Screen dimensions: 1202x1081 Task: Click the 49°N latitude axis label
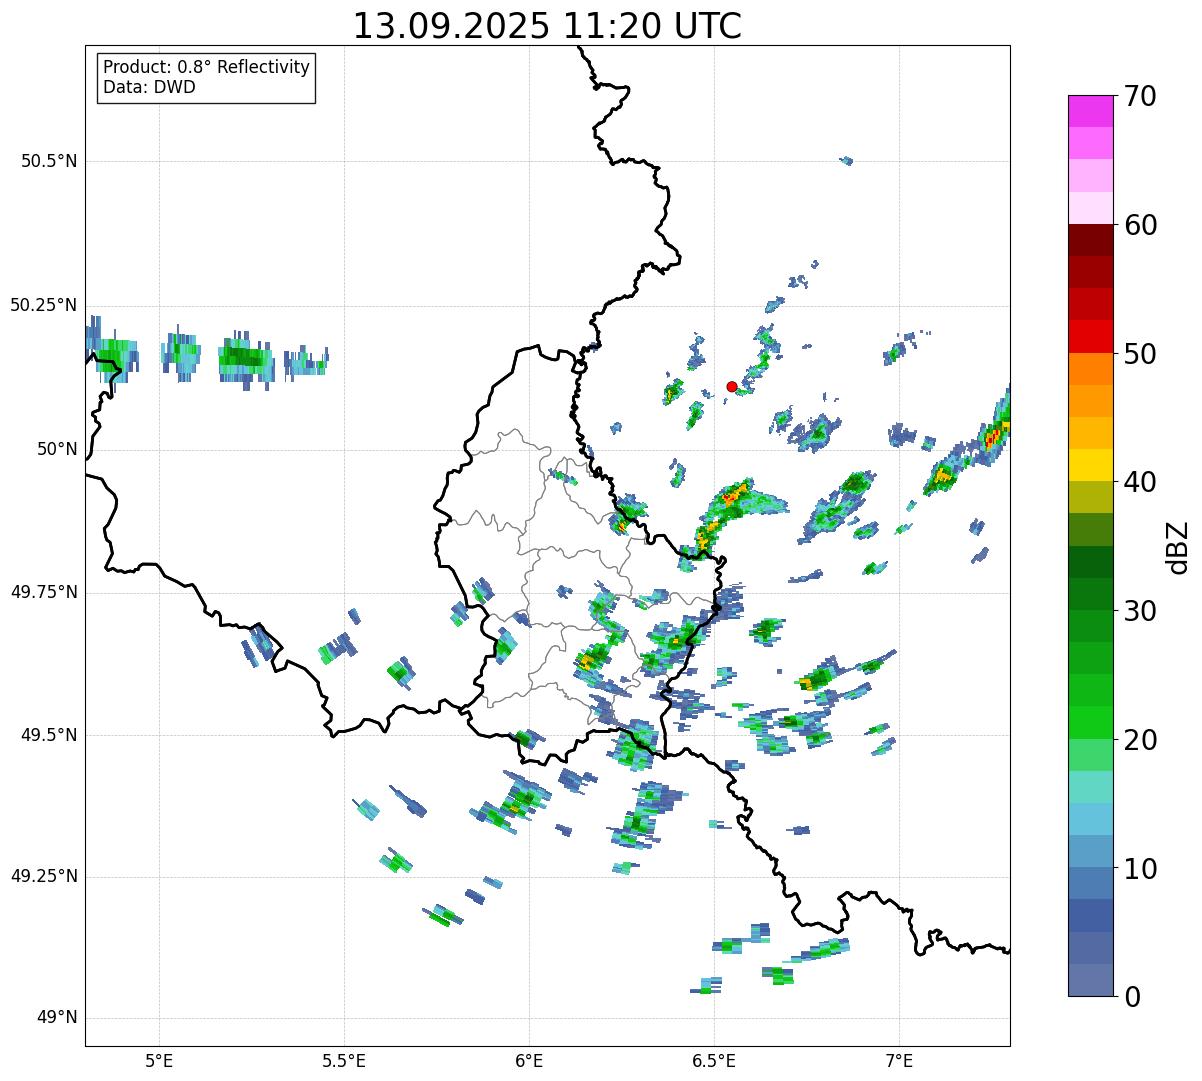coord(56,1018)
